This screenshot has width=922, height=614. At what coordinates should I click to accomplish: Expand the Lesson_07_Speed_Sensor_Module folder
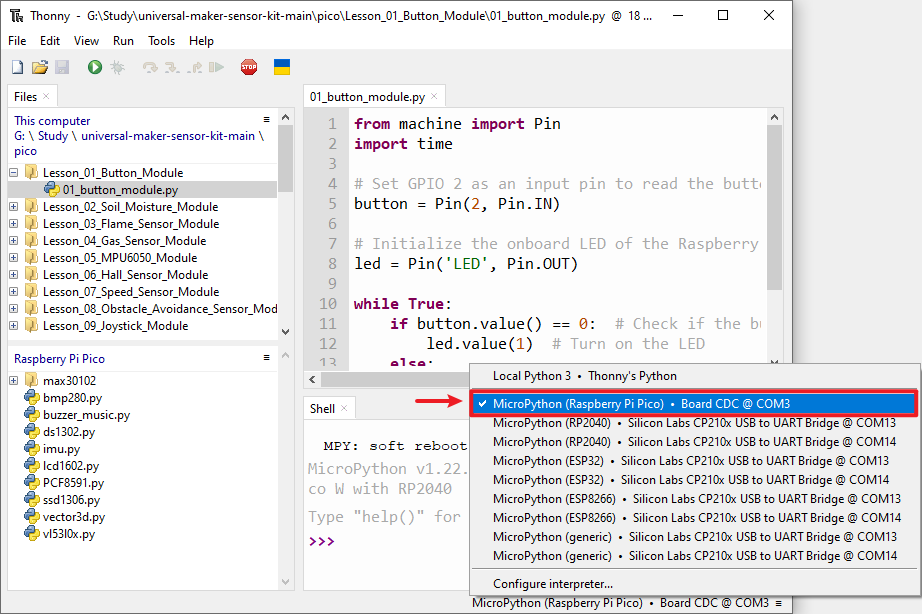point(14,292)
